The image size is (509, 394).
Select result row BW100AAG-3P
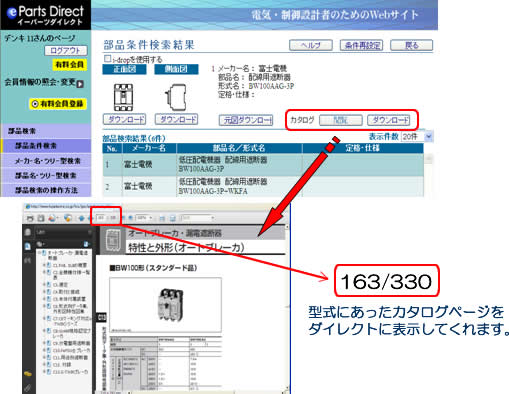click(263, 165)
